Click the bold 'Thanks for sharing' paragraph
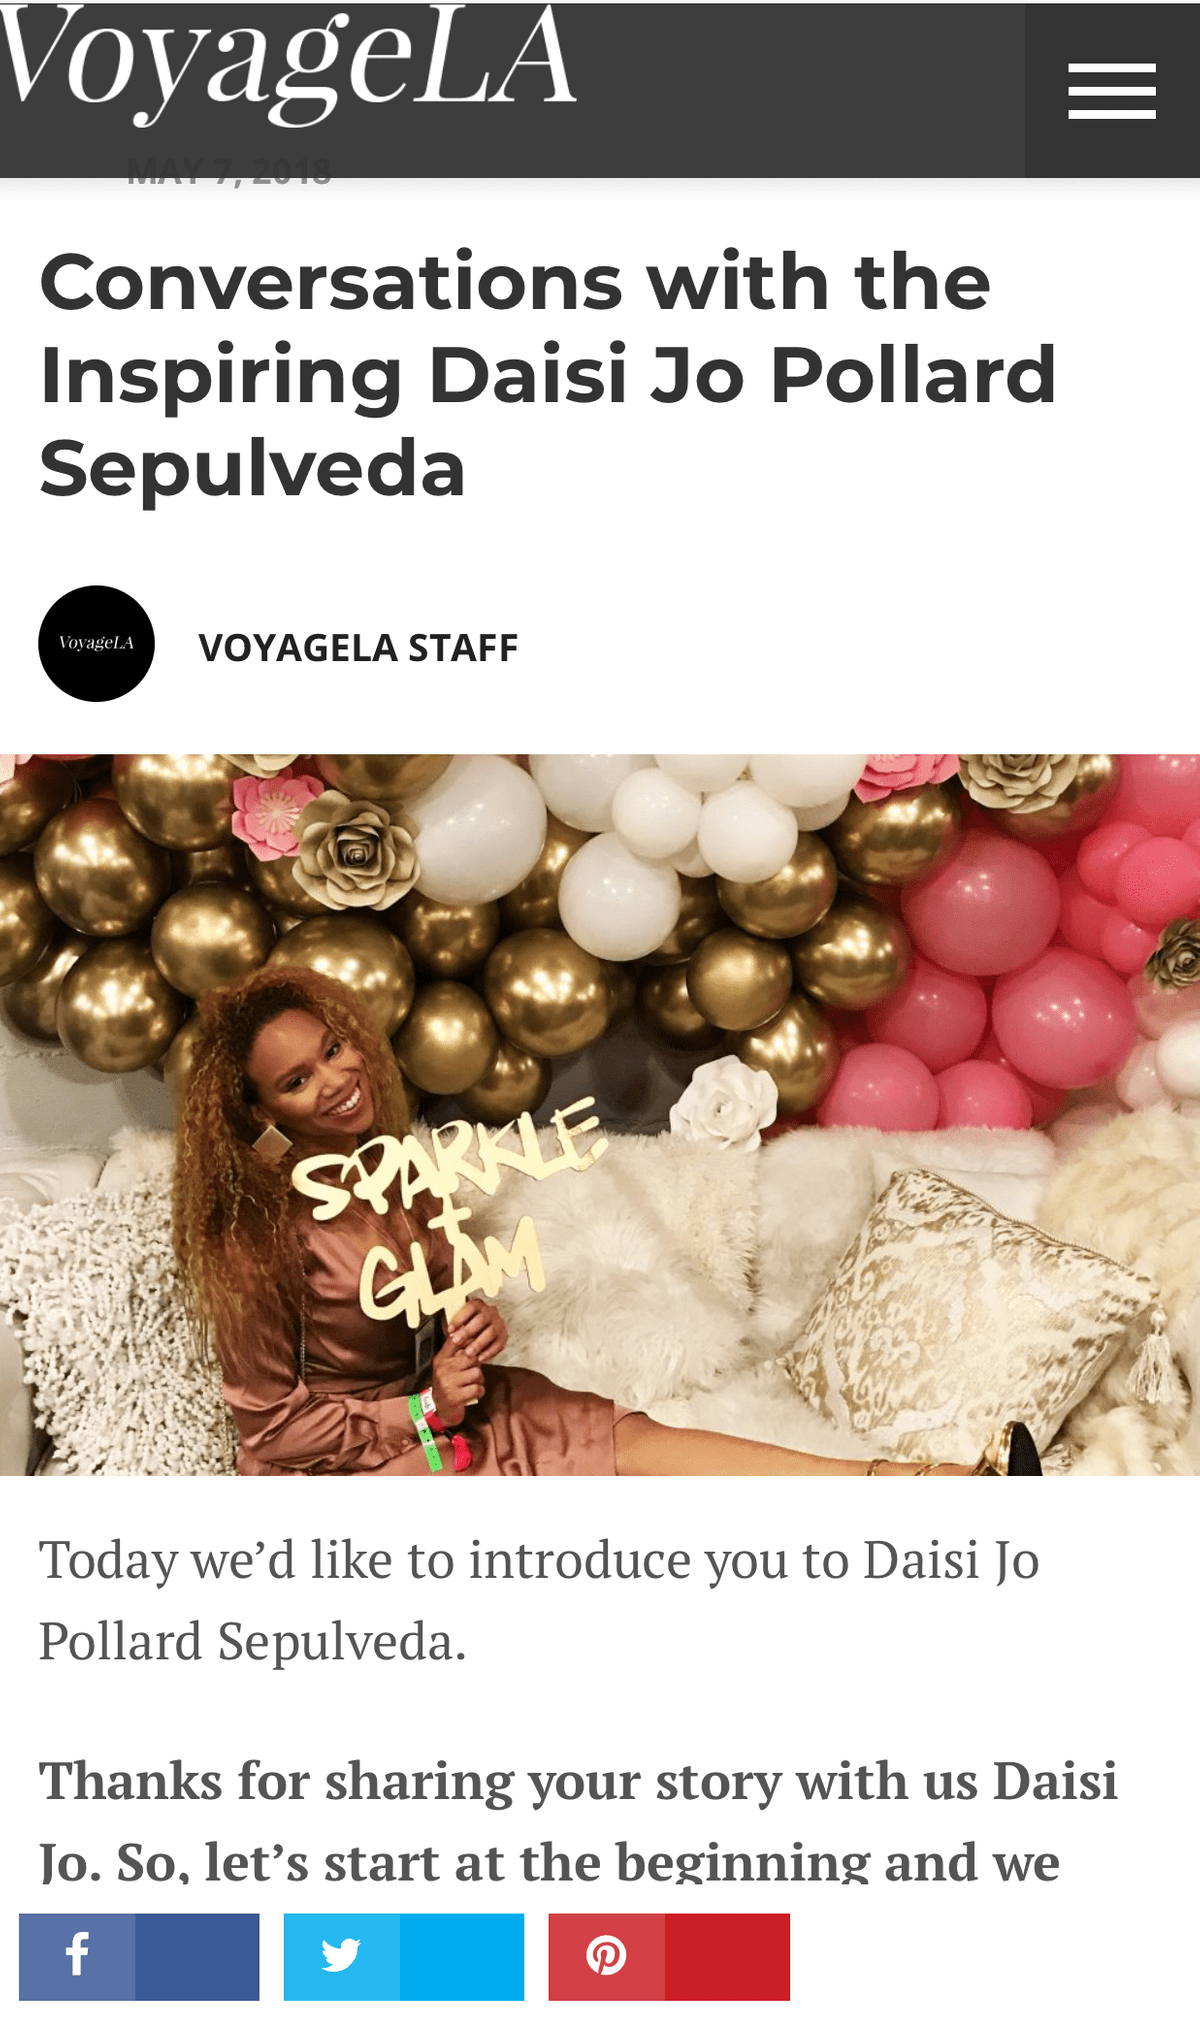Image resolution: width=1200 pixels, height=2027 pixels. 578,1820
